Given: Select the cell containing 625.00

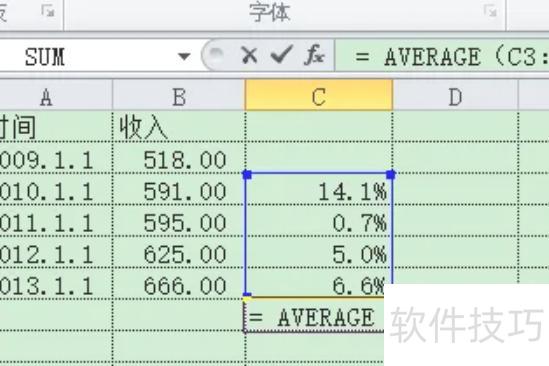Looking at the screenshot, I should pos(179,252).
